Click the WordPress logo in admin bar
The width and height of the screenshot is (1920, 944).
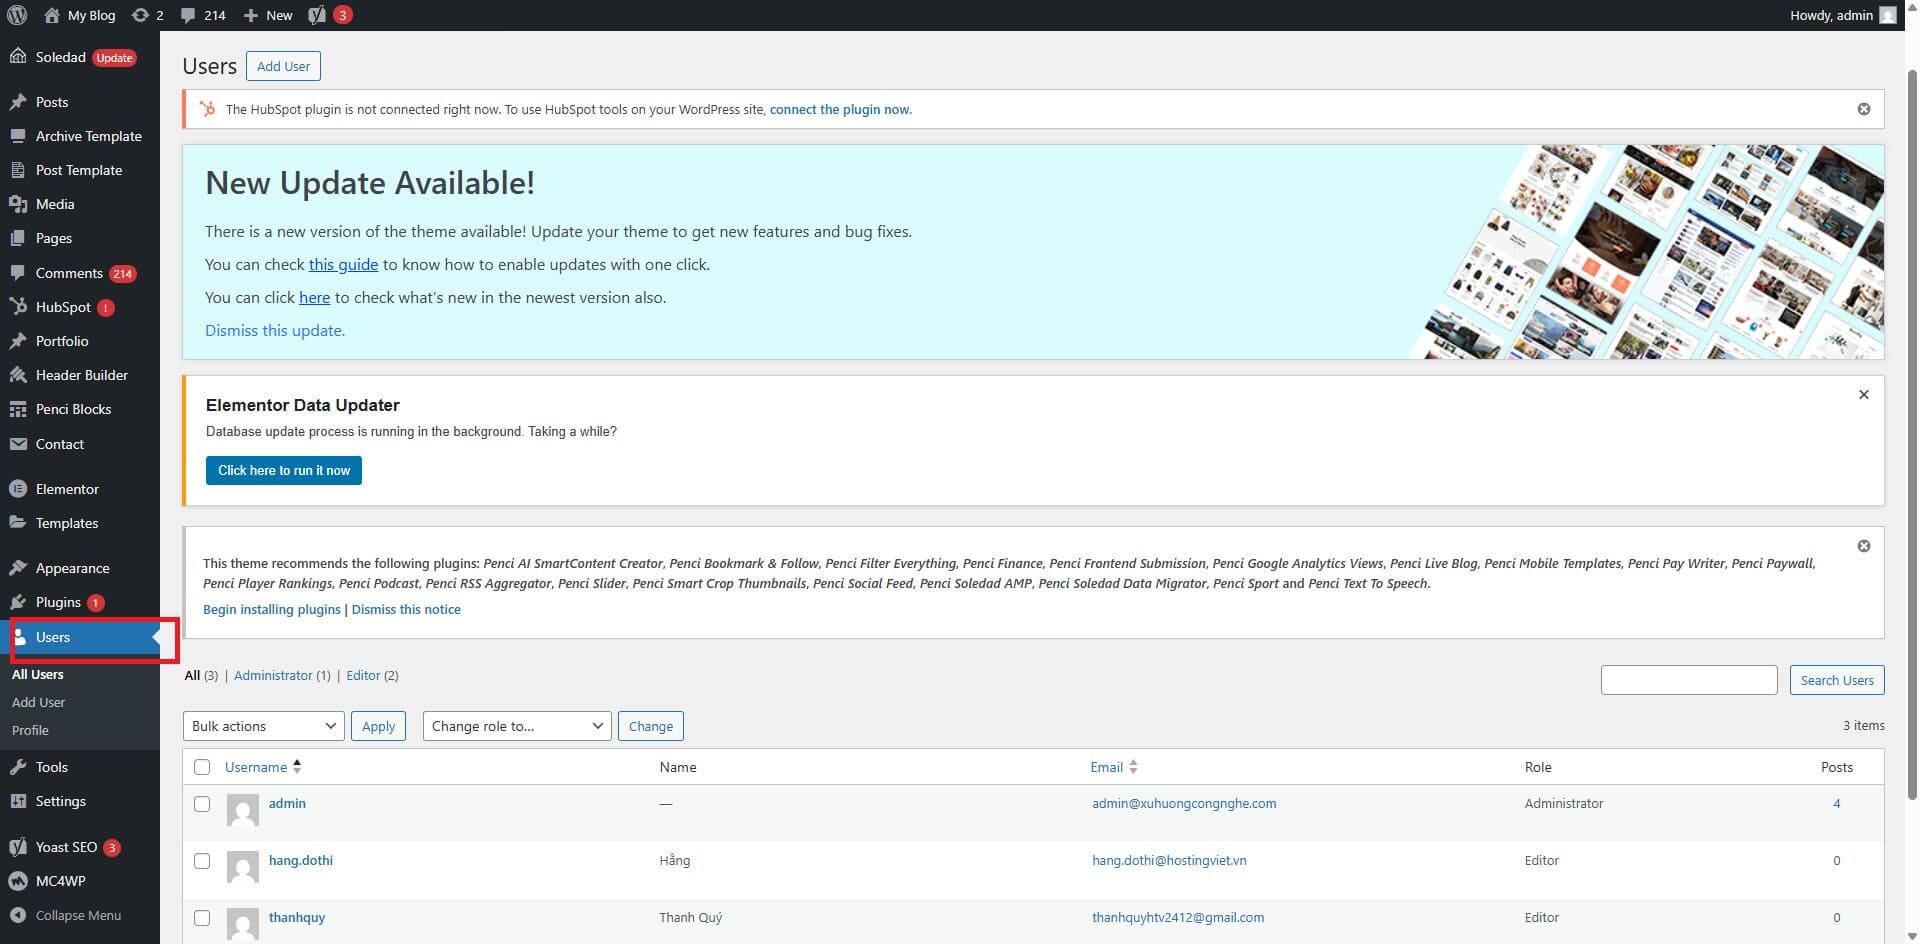tap(15, 15)
